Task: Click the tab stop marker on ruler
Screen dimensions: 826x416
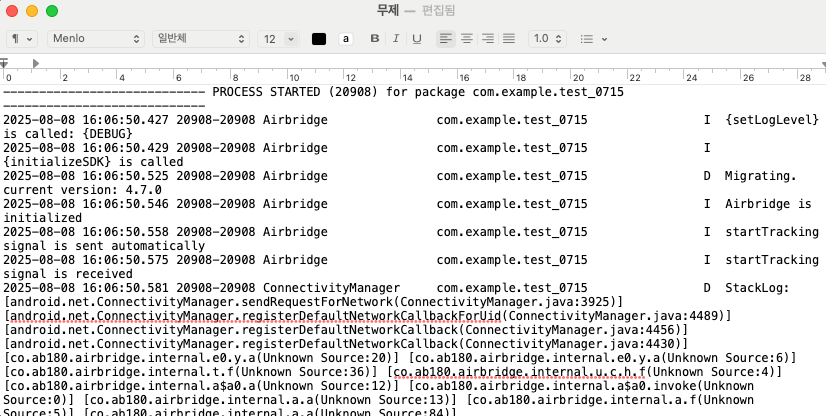Action: click(35, 63)
